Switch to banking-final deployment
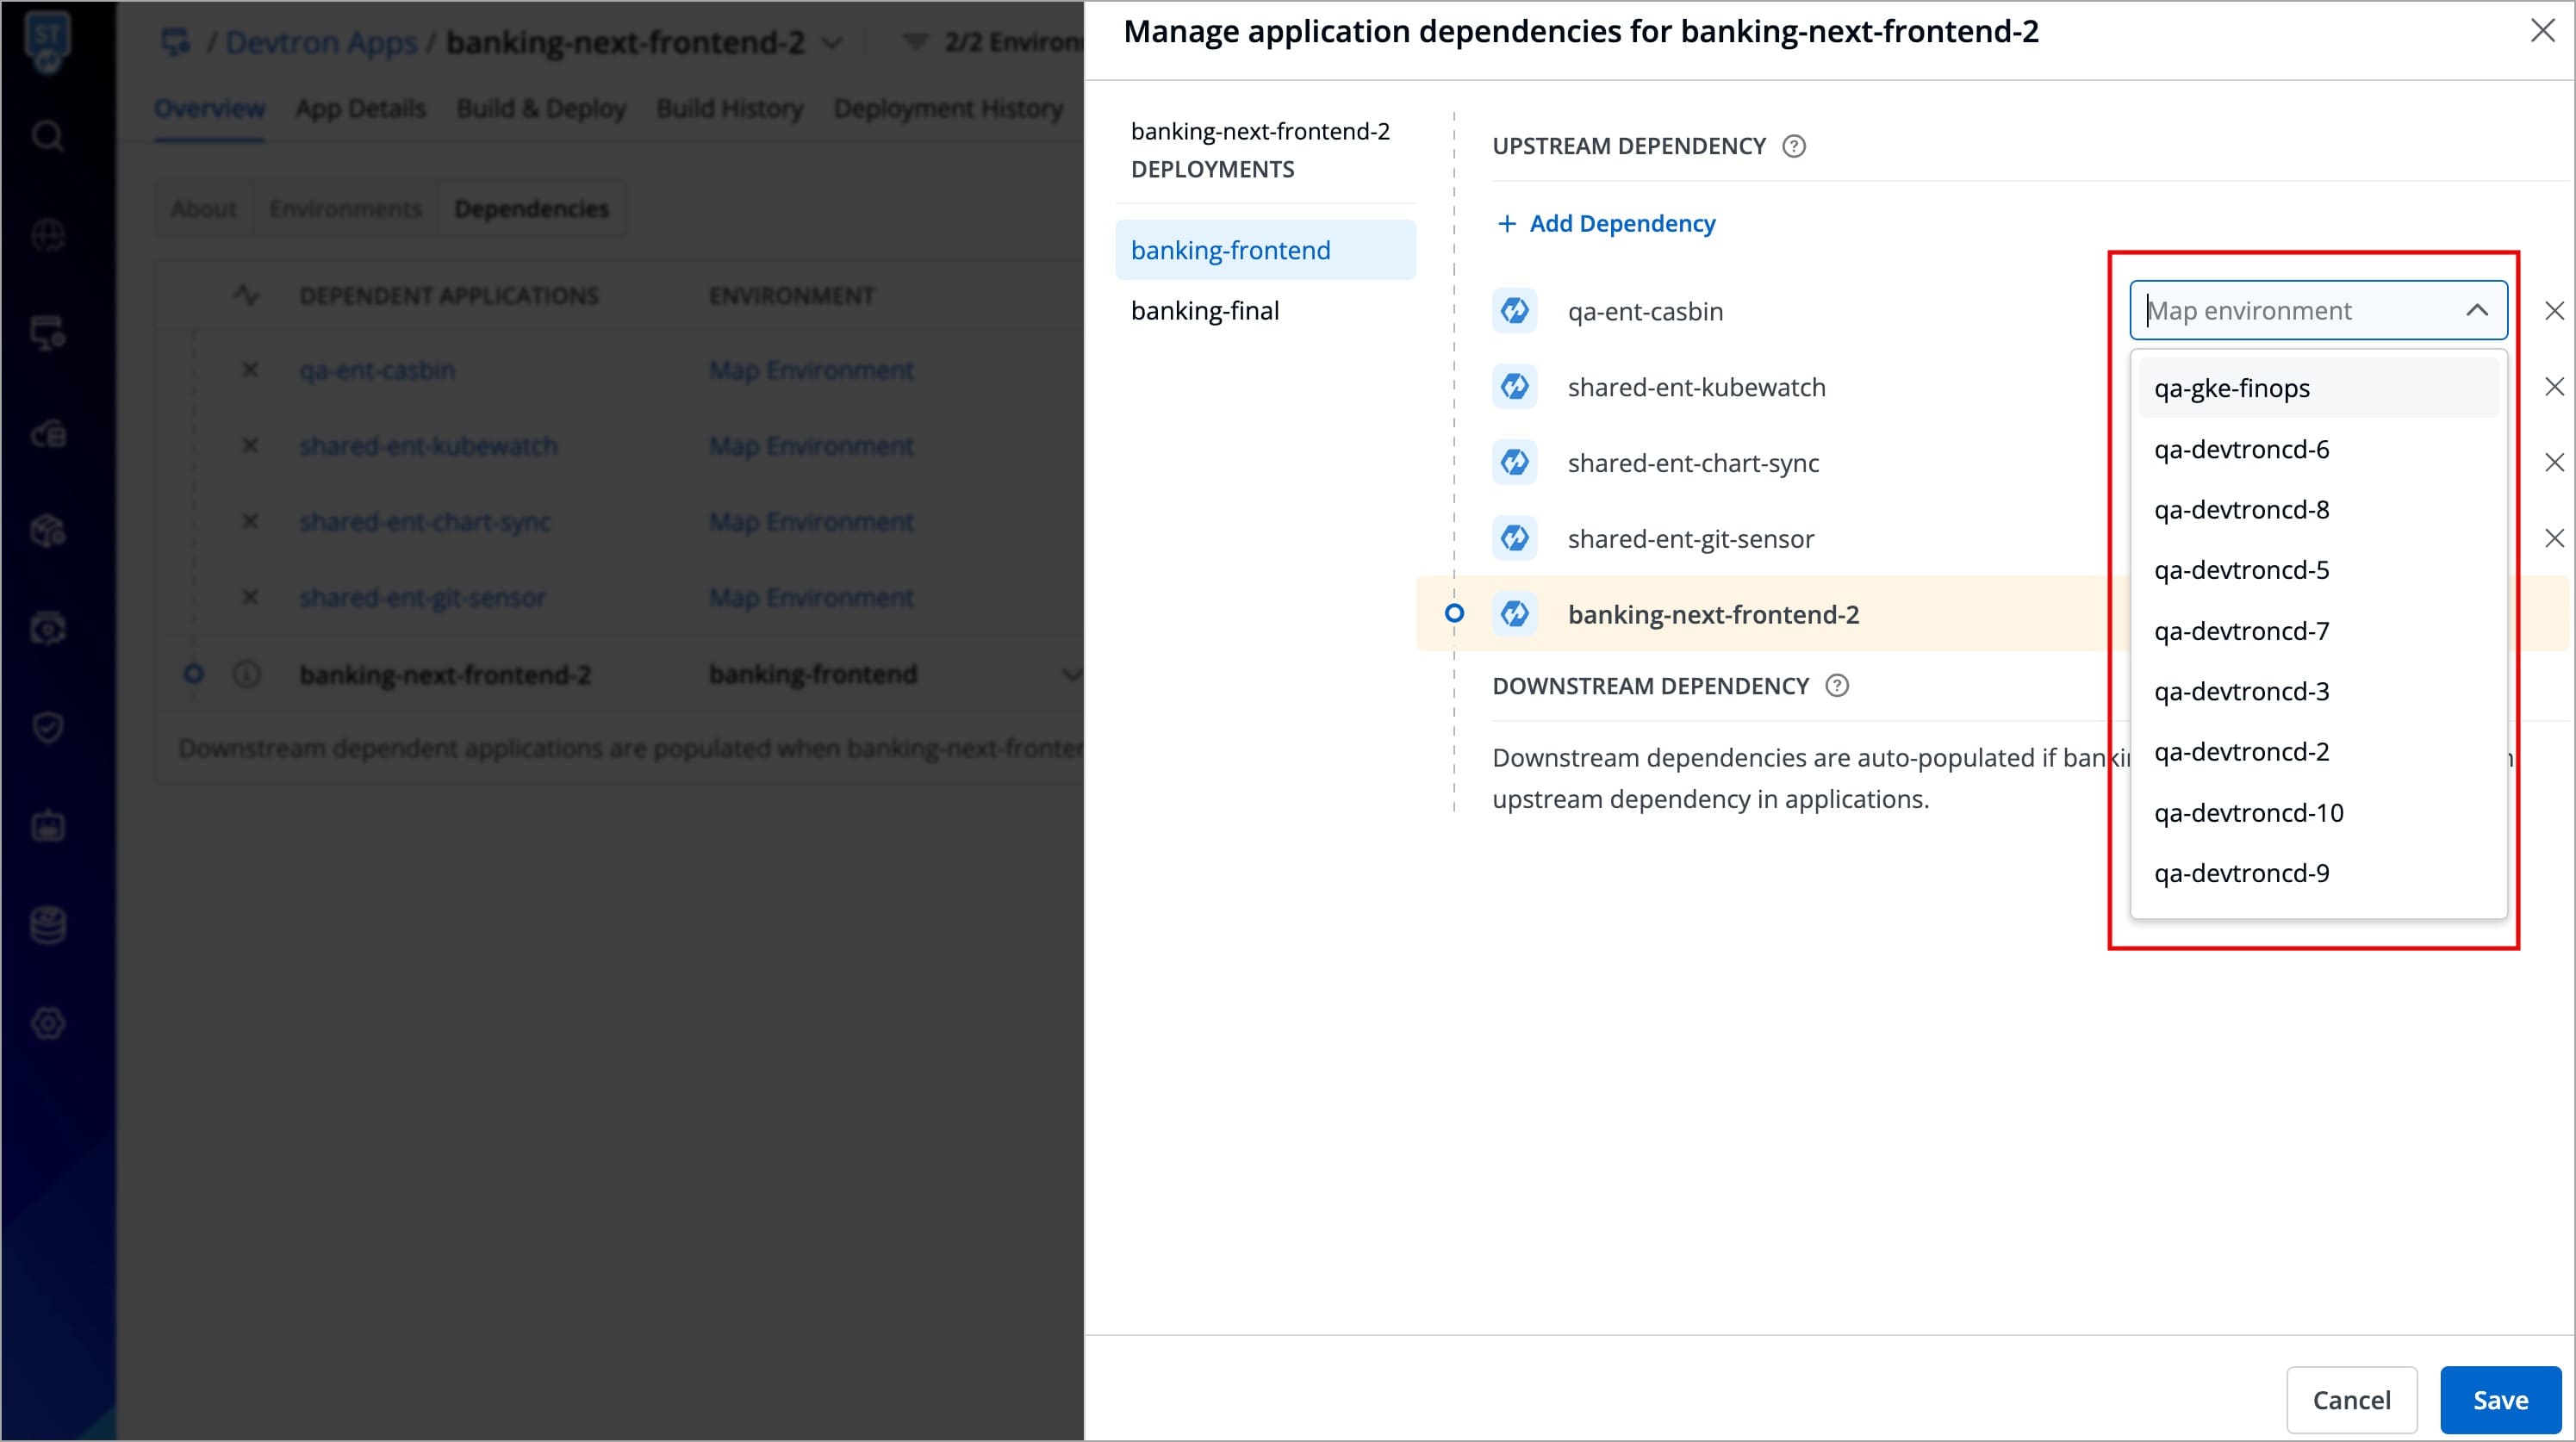 (1204, 311)
